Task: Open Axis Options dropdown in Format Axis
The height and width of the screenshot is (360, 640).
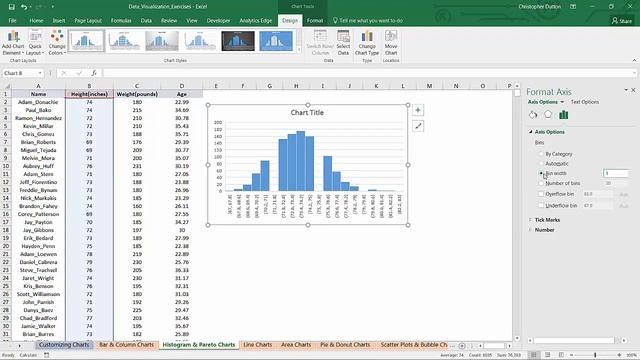Action: point(562,102)
